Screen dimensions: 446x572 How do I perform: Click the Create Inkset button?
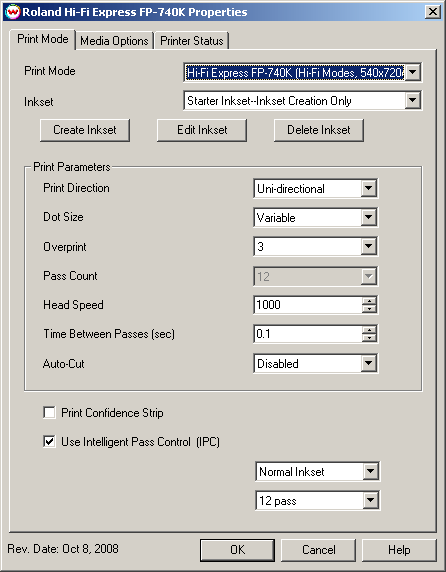pyautogui.click(x=85, y=130)
